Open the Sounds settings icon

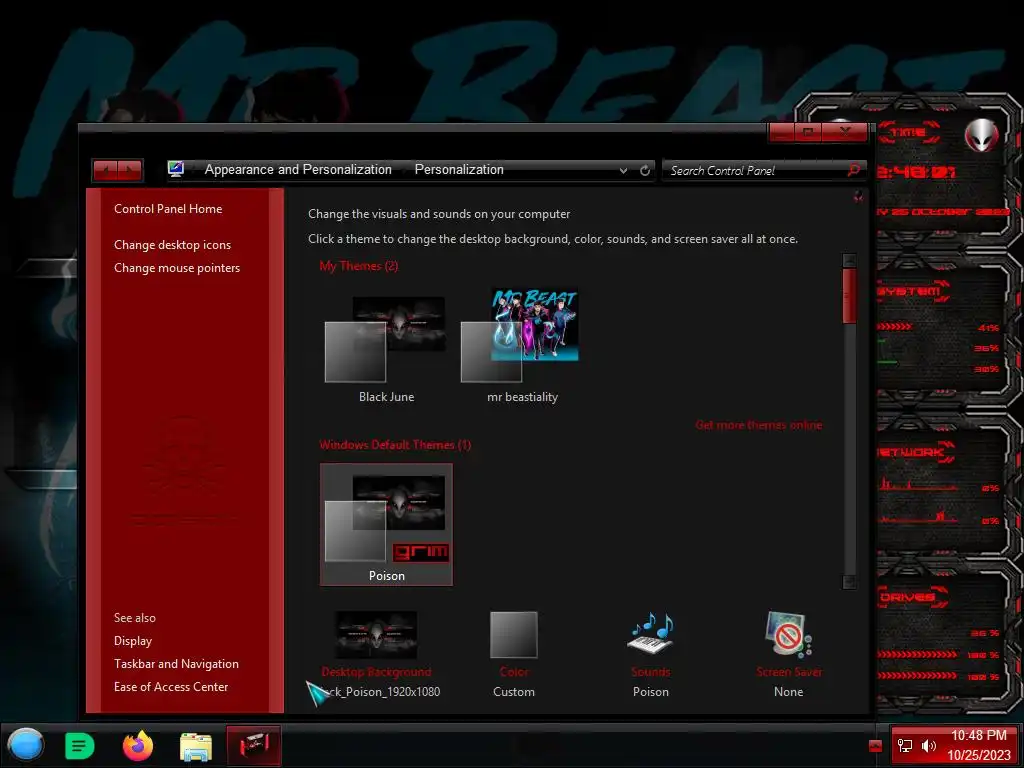point(650,634)
